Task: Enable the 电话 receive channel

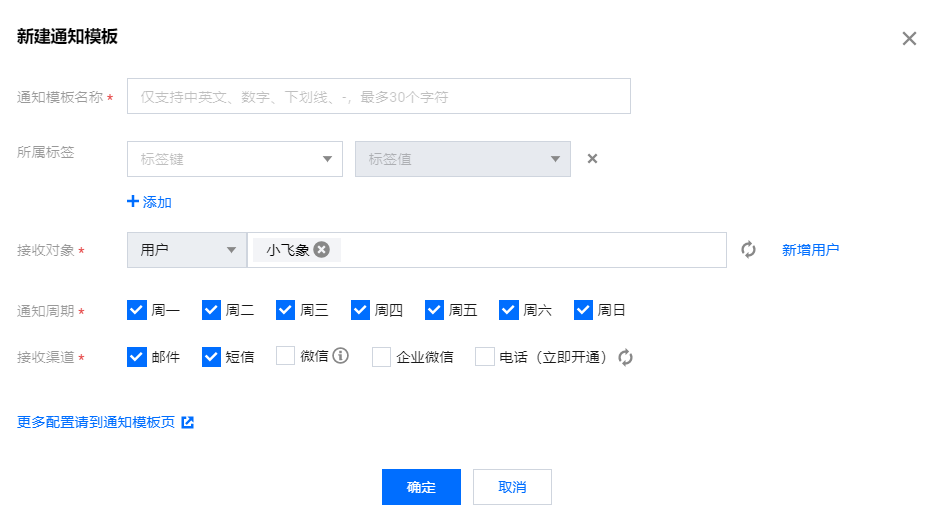Action: (x=484, y=357)
